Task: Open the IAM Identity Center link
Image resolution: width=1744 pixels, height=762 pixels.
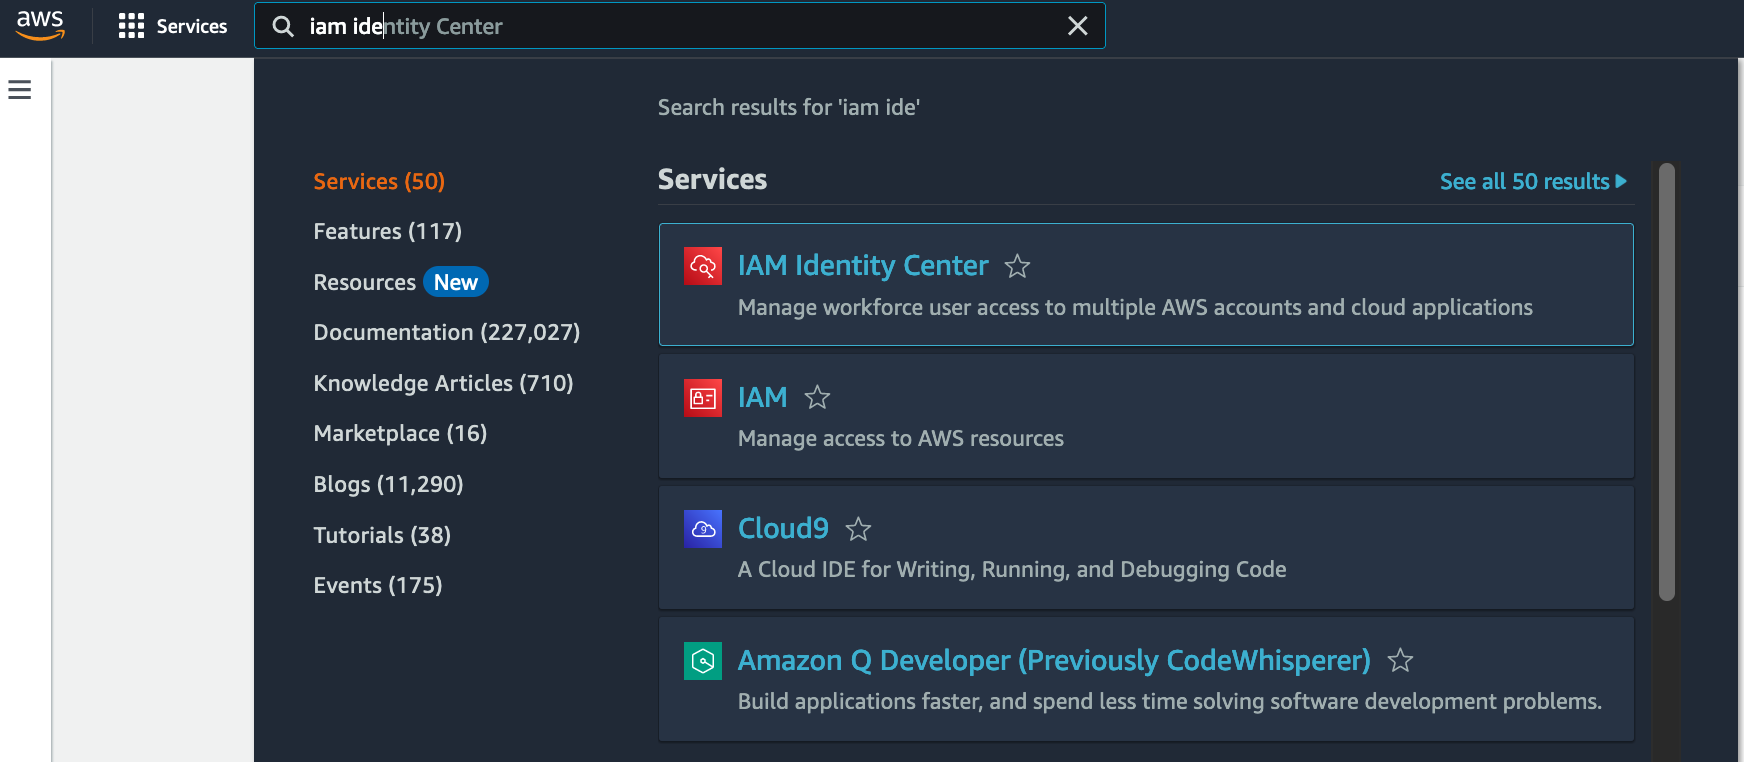Action: pos(863,265)
